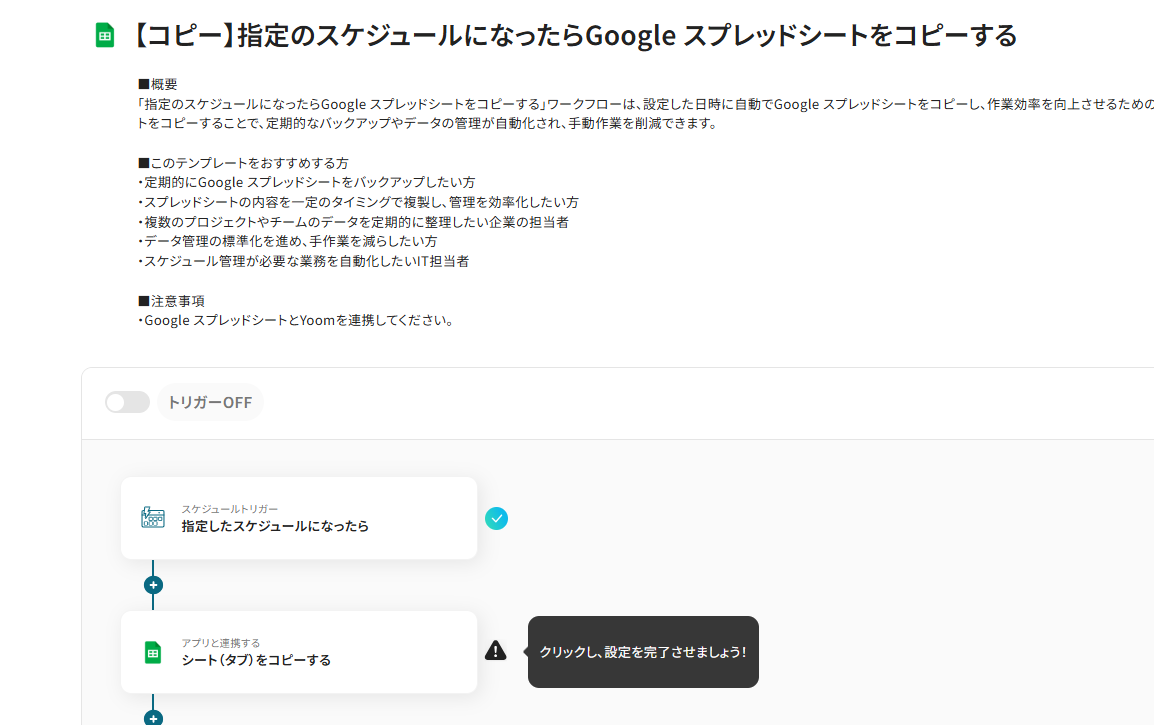
Task: Click the line ・データ管理の標準化を進め、手作業を減らしたい方
Action: (287, 241)
